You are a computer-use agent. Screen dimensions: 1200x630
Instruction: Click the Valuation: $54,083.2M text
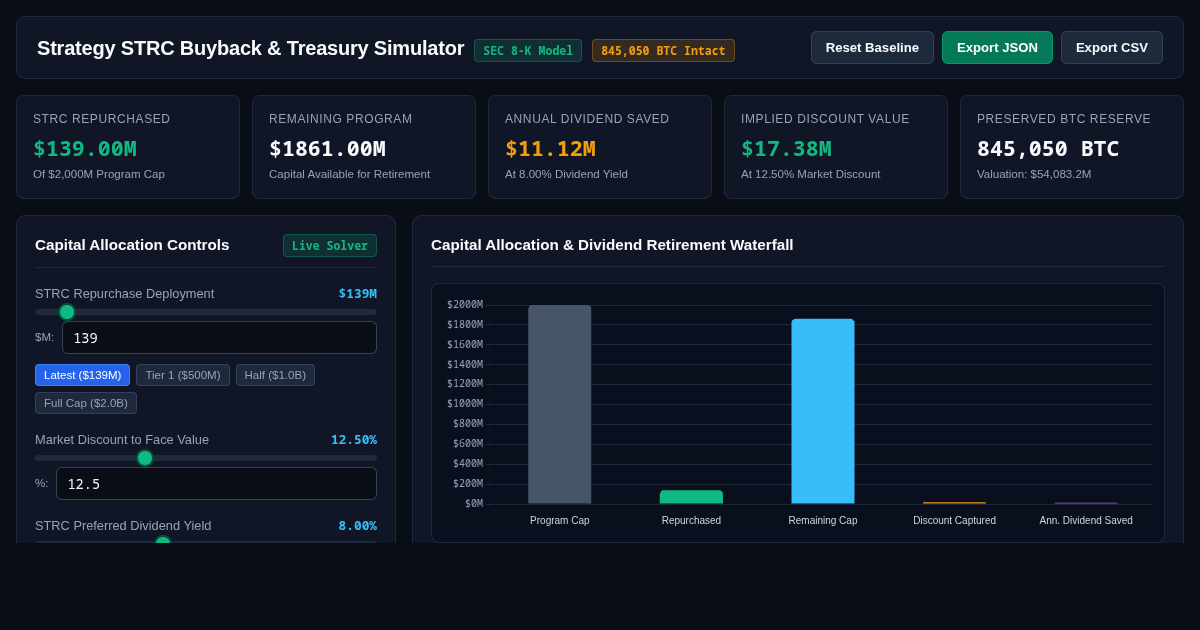(x=1034, y=174)
